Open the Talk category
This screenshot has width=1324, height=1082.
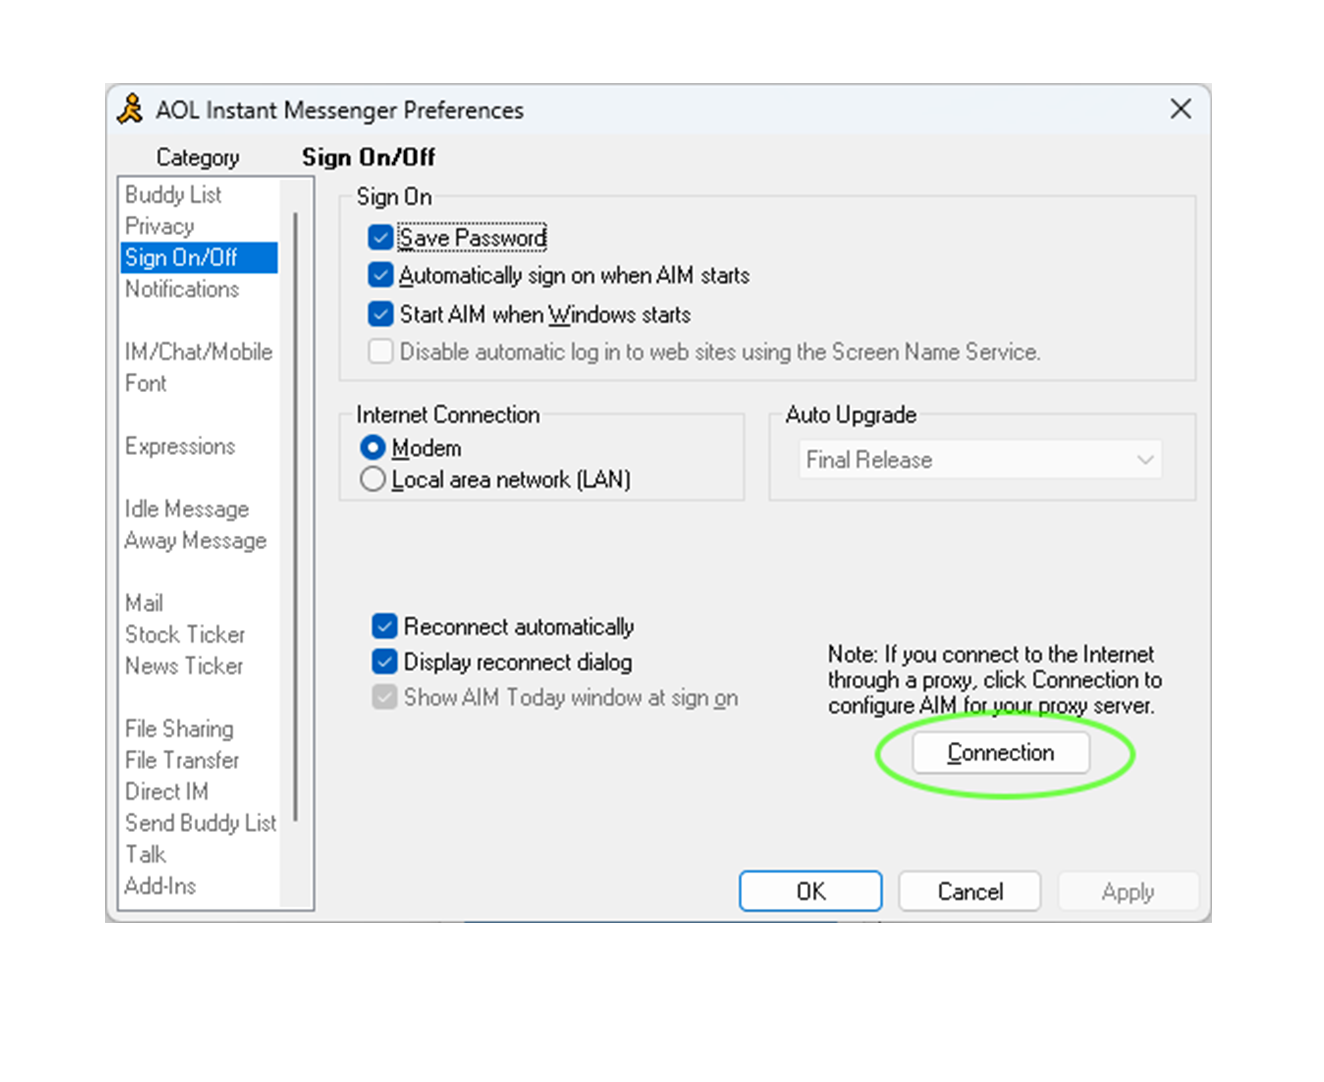pos(145,854)
